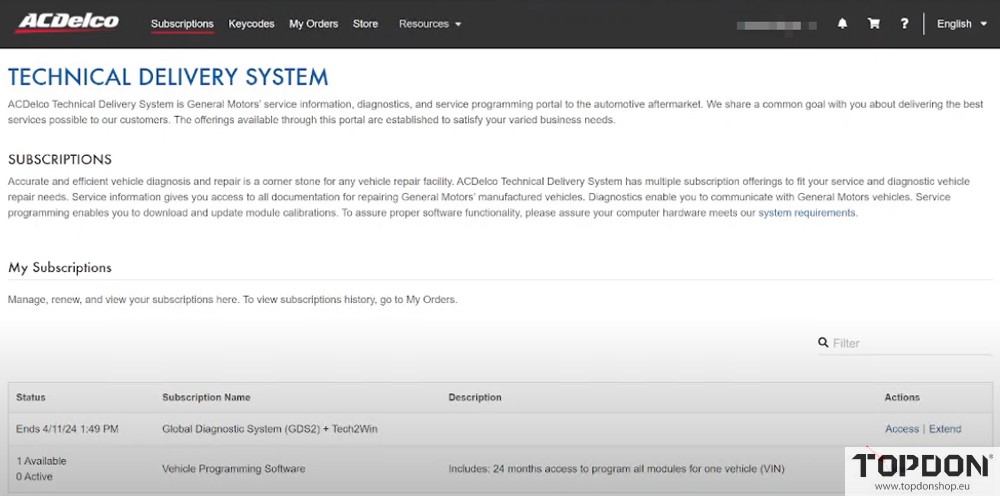Open the system requirements link
1000x496 pixels.
(806, 213)
